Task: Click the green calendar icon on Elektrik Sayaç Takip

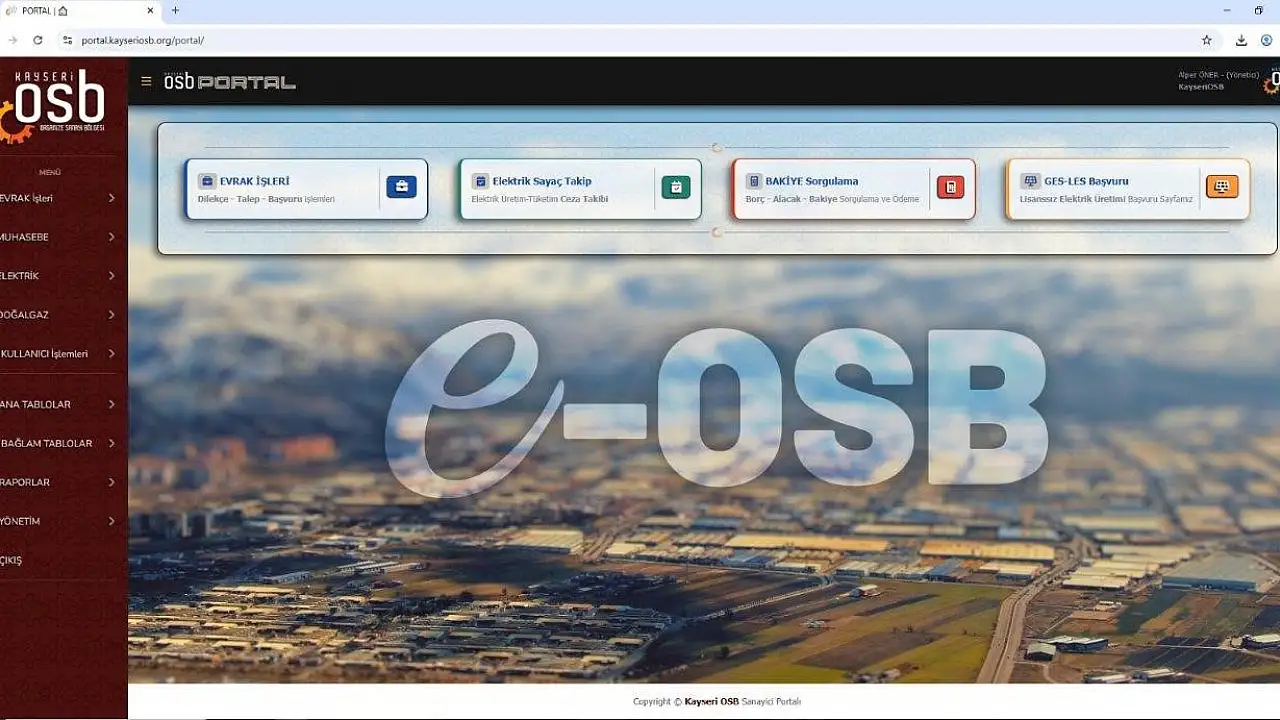Action: [x=676, y=187]
